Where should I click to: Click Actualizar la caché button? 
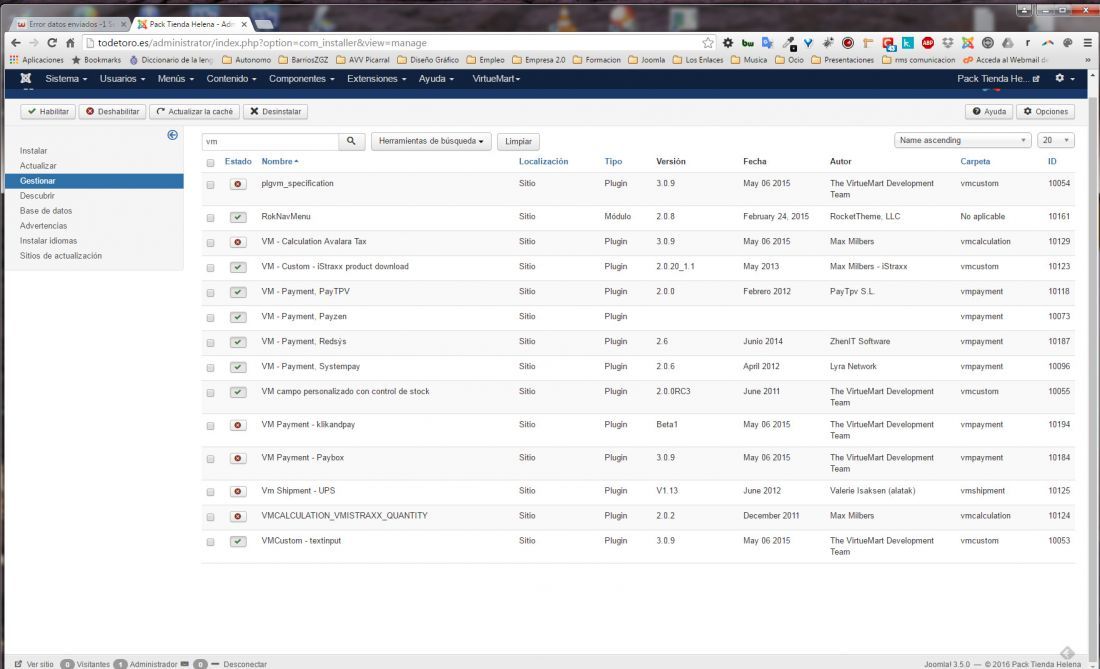click(x=194, y=112)
